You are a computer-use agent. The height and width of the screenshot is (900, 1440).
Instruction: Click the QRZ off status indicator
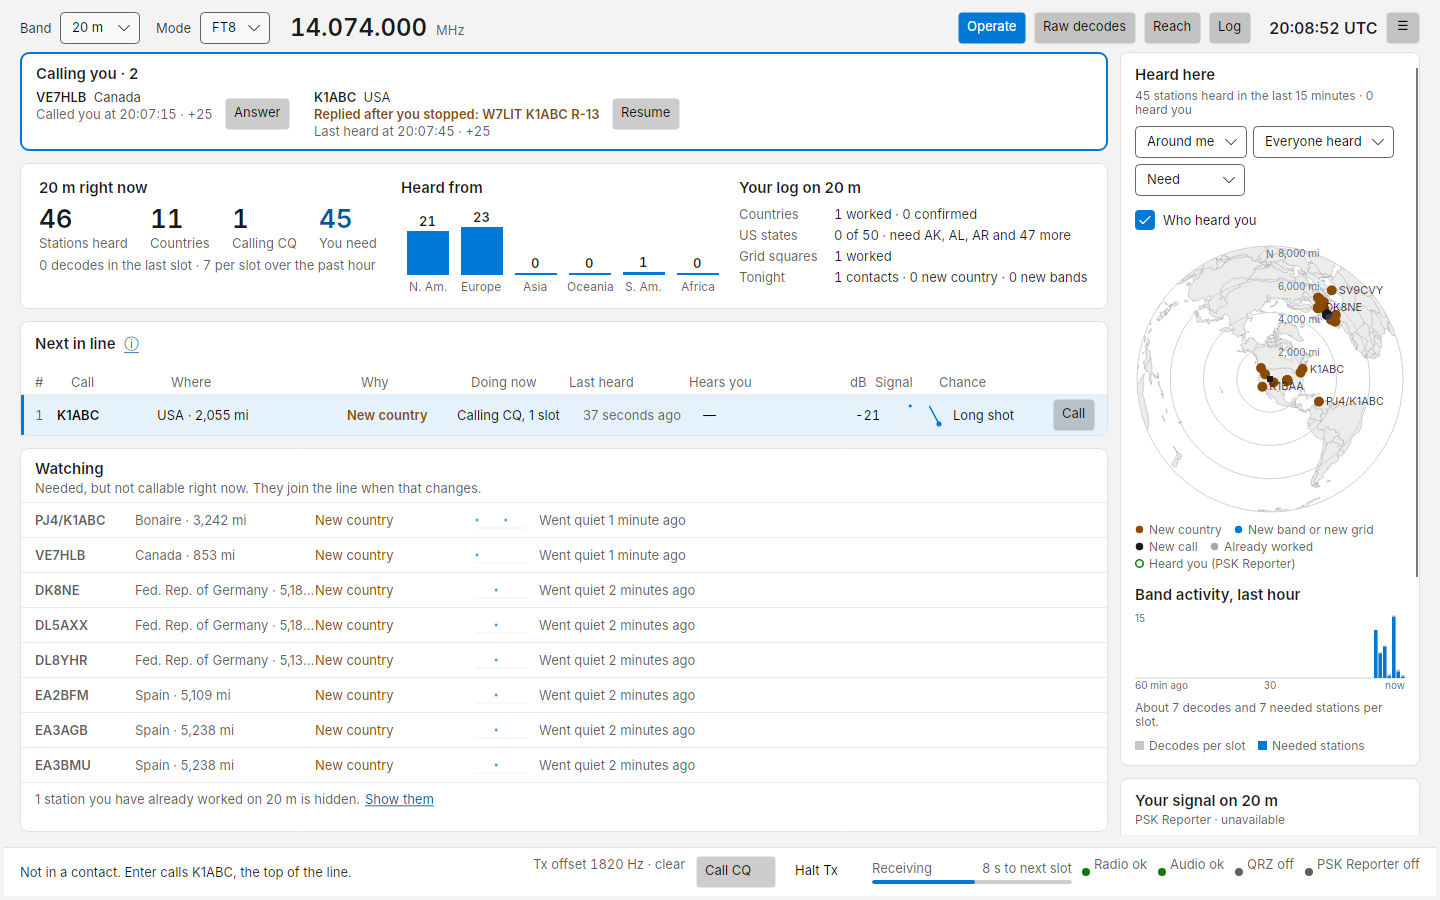(x=1264, y=865)
